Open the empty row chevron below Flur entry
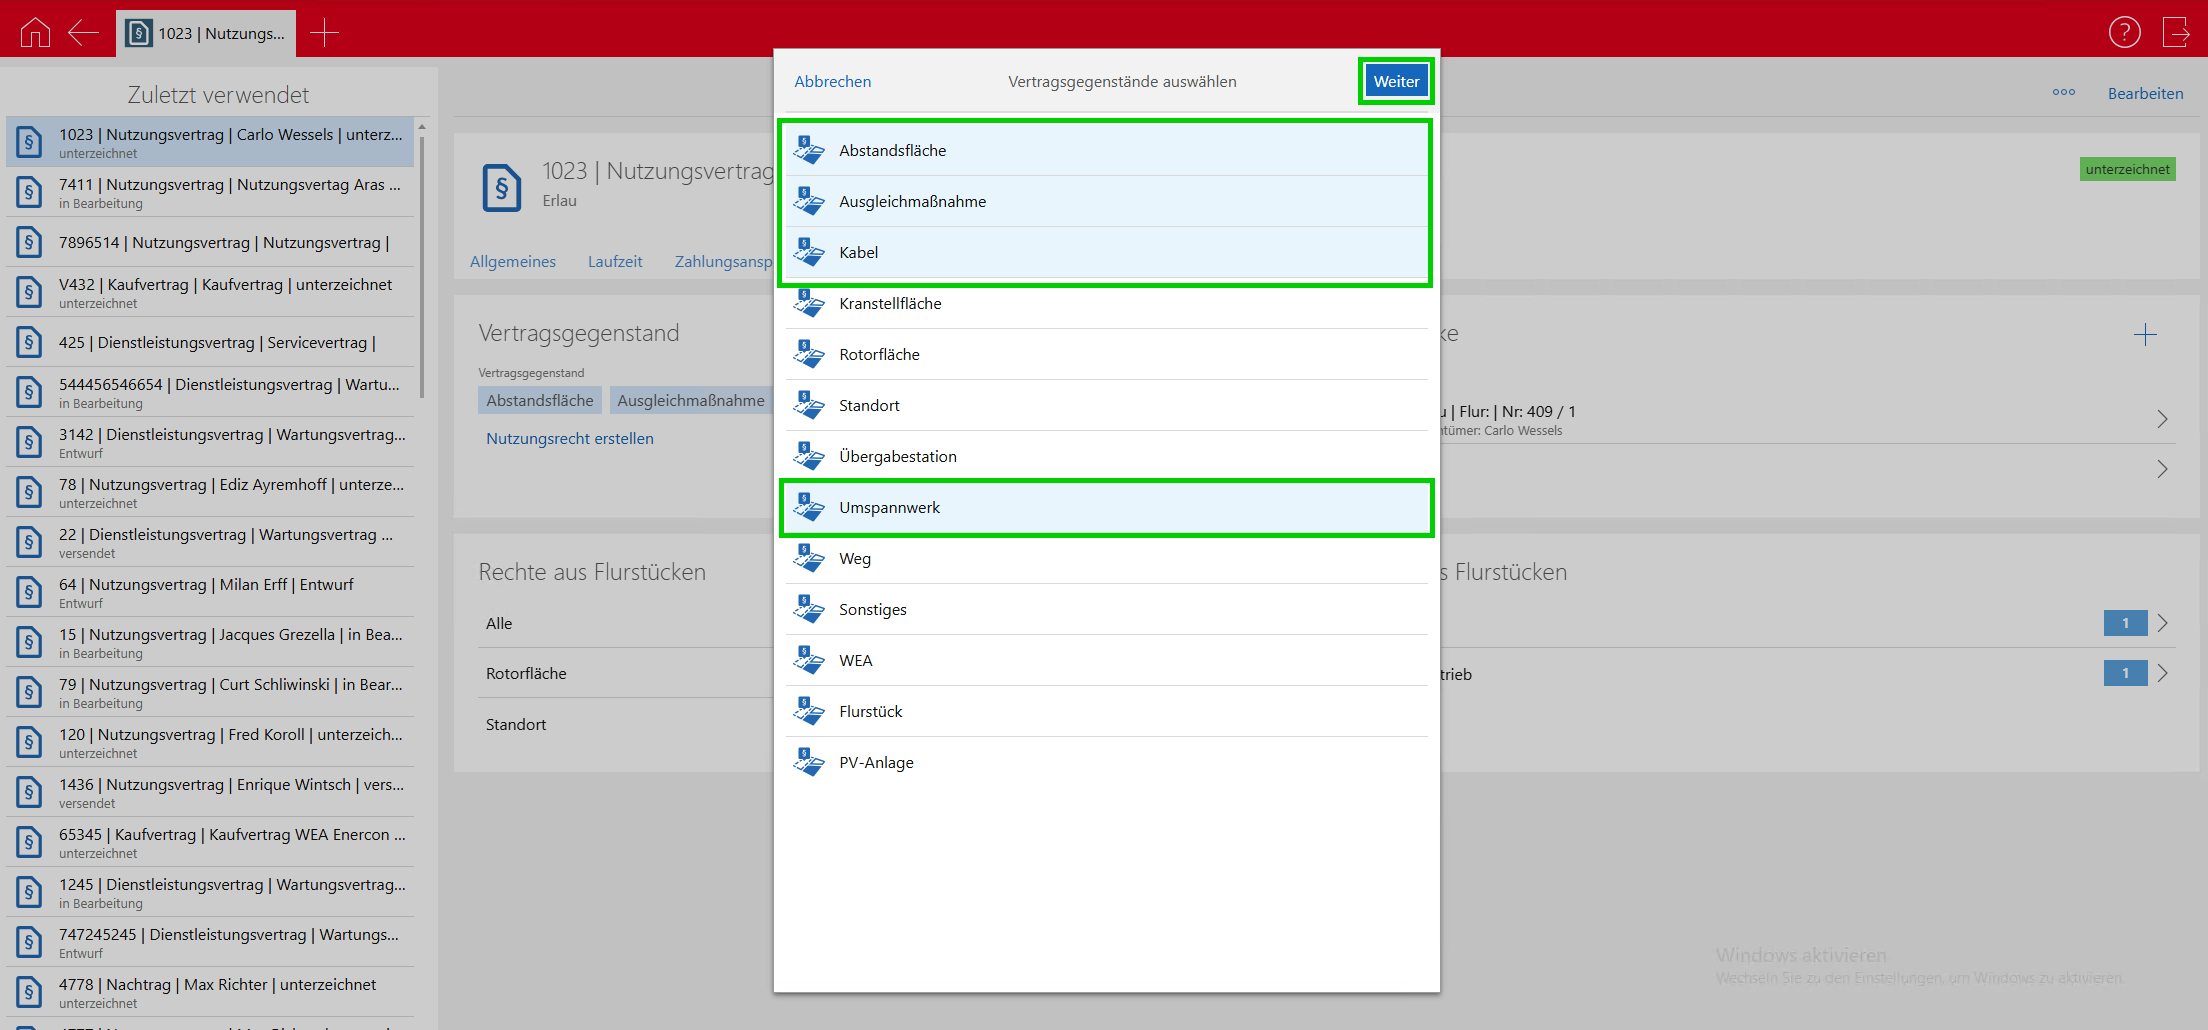 click(x=2162, y=470)
